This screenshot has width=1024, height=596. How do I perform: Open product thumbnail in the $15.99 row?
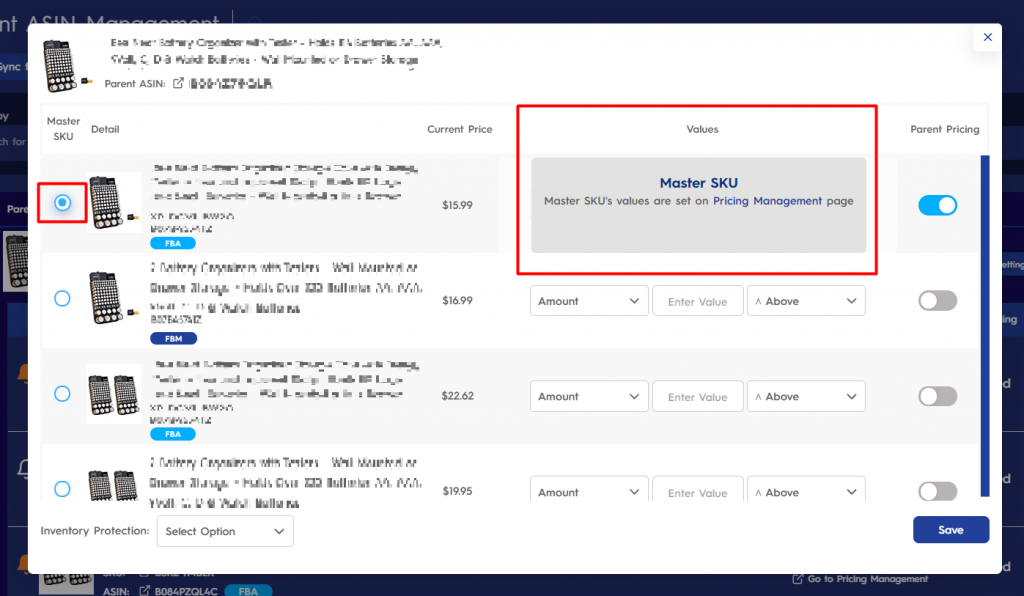point(114,203)
